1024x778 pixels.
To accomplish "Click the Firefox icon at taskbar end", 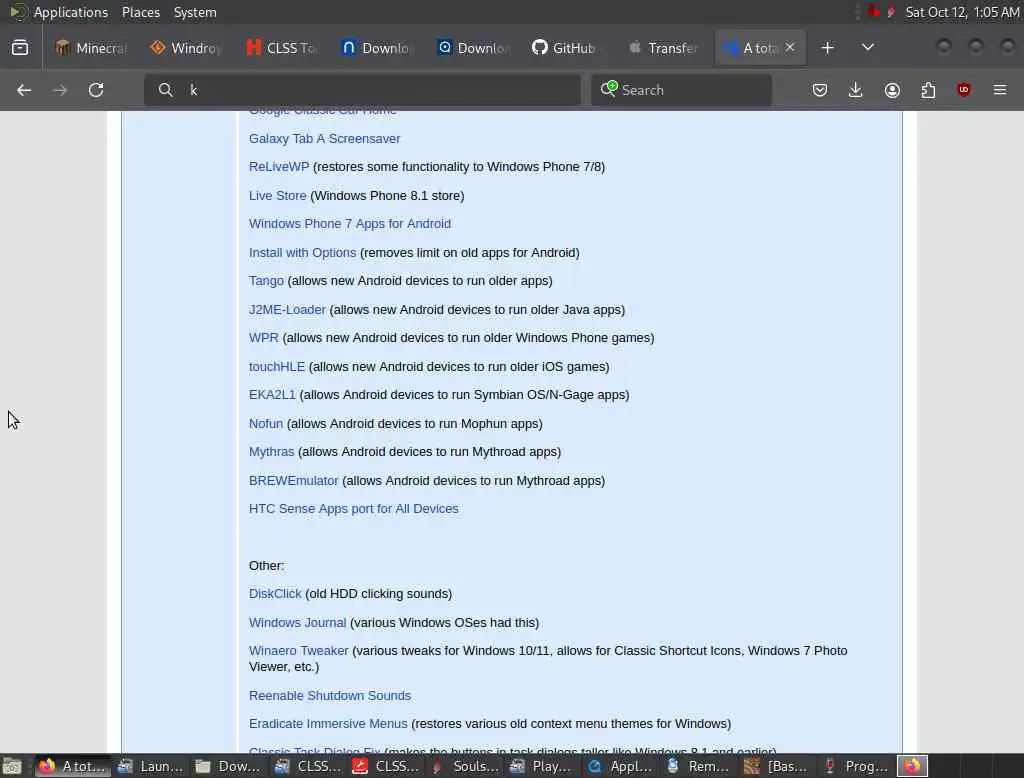I will click(912, 766).
